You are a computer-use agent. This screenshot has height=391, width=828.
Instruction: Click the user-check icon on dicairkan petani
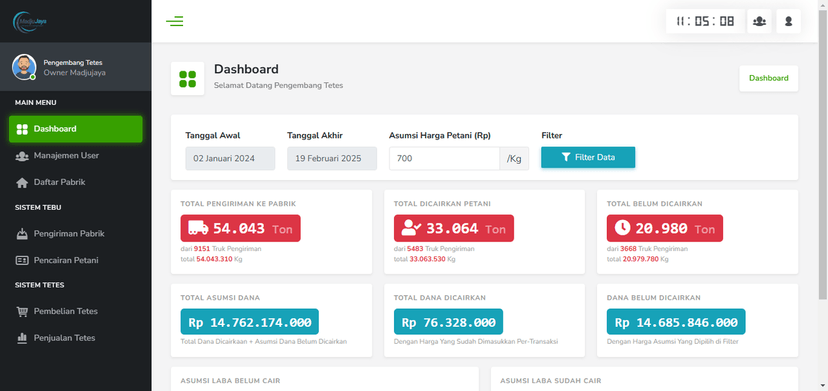(411, 228)
